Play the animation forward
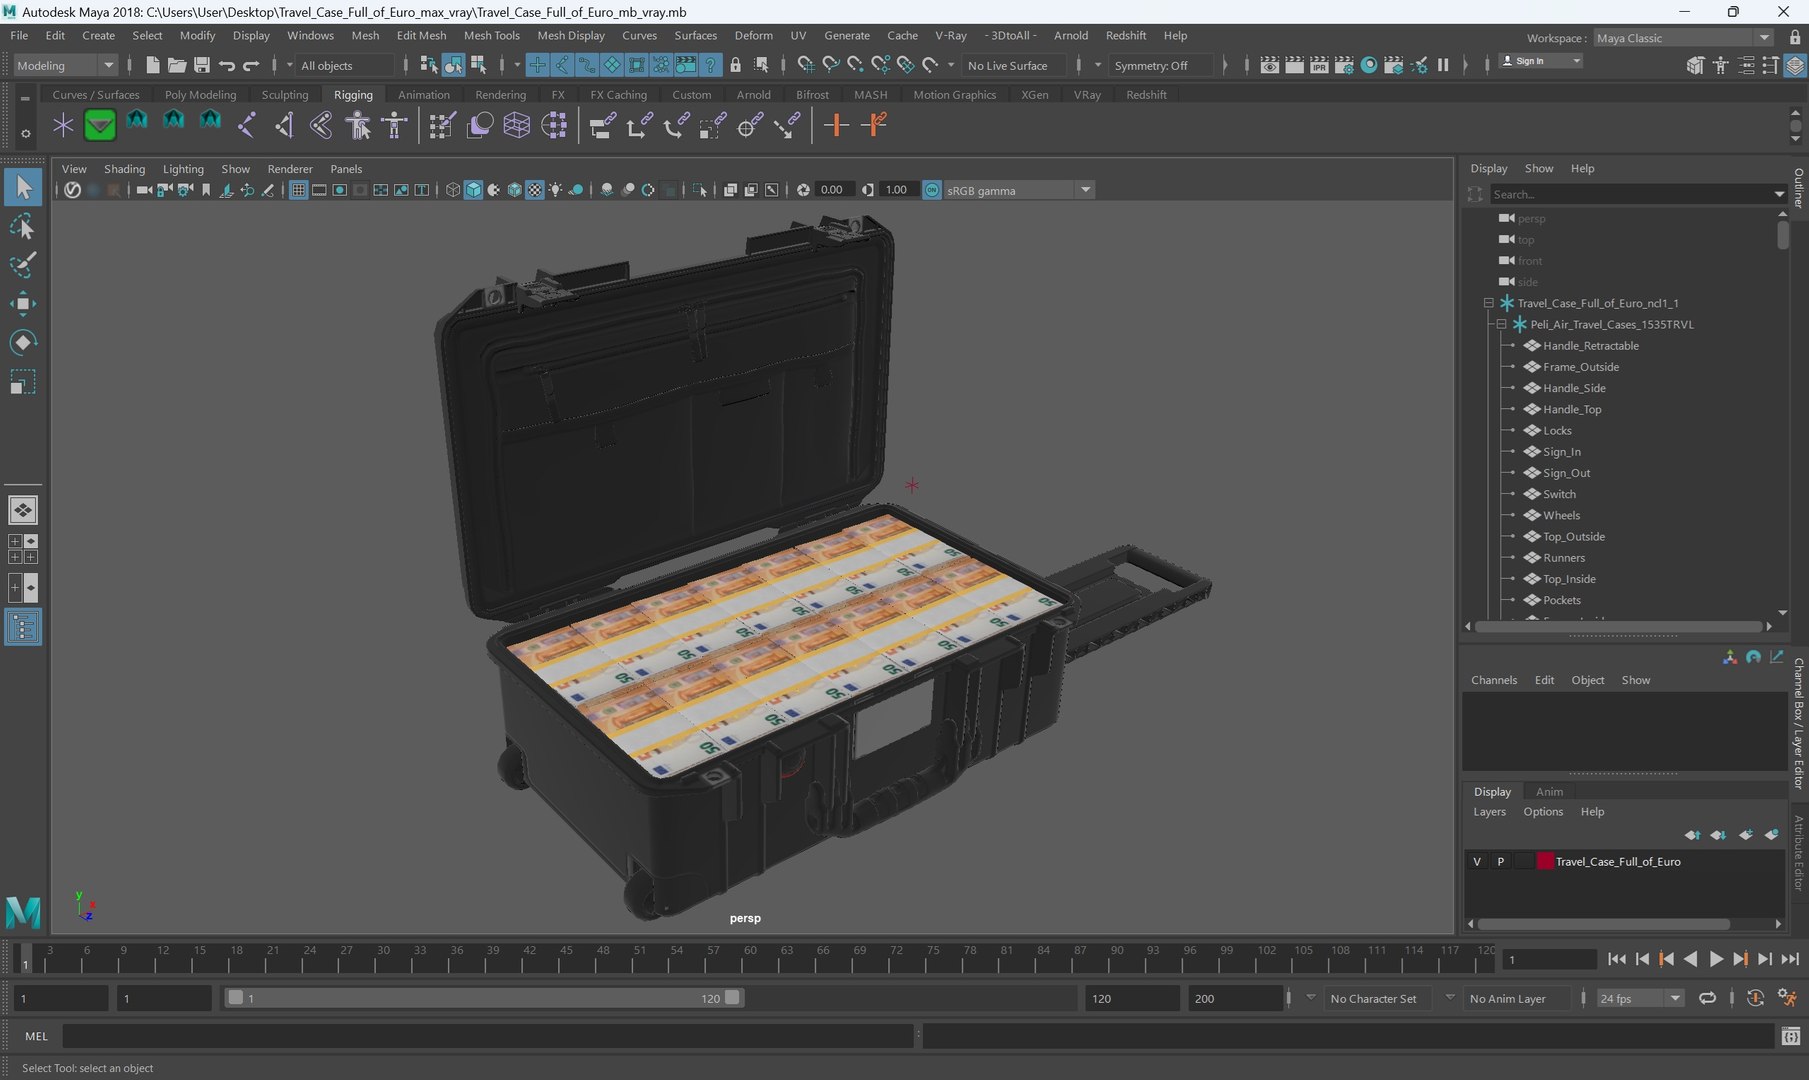The height and width of the screenshot is (1080, 1809). pos(1715,959)
